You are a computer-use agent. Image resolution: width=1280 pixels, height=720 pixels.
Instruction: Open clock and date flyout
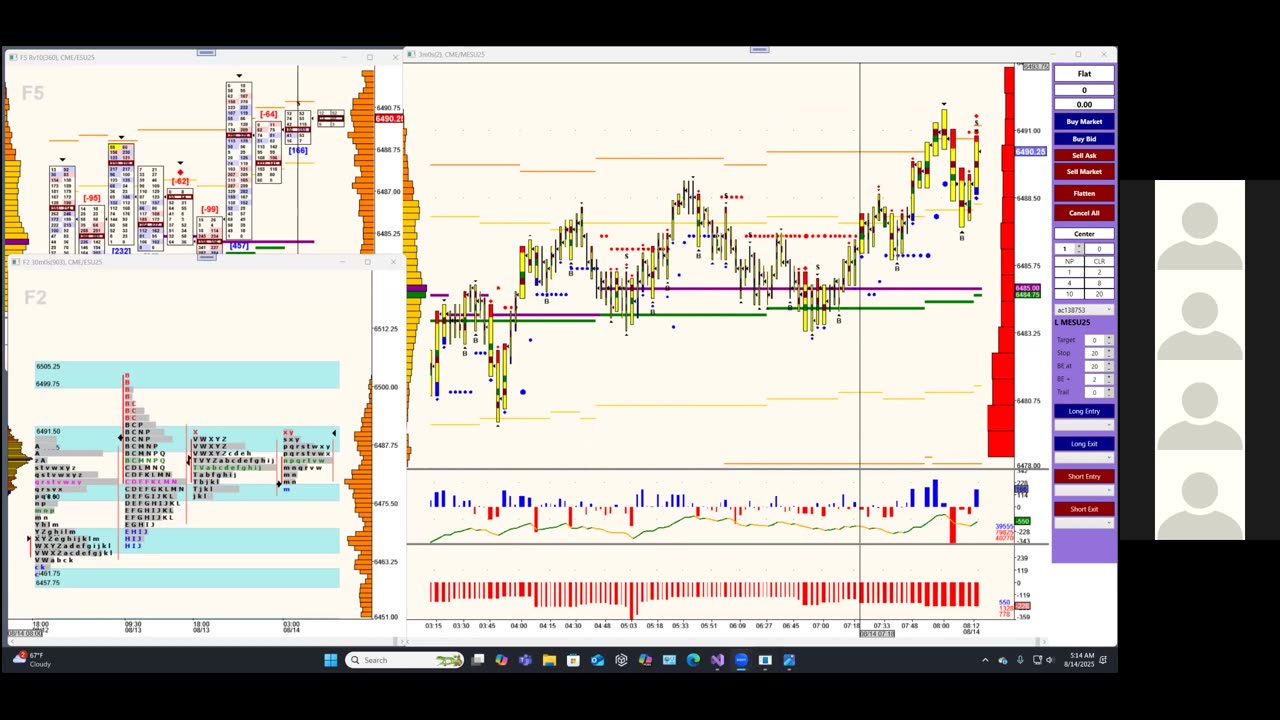(1081, 660)
